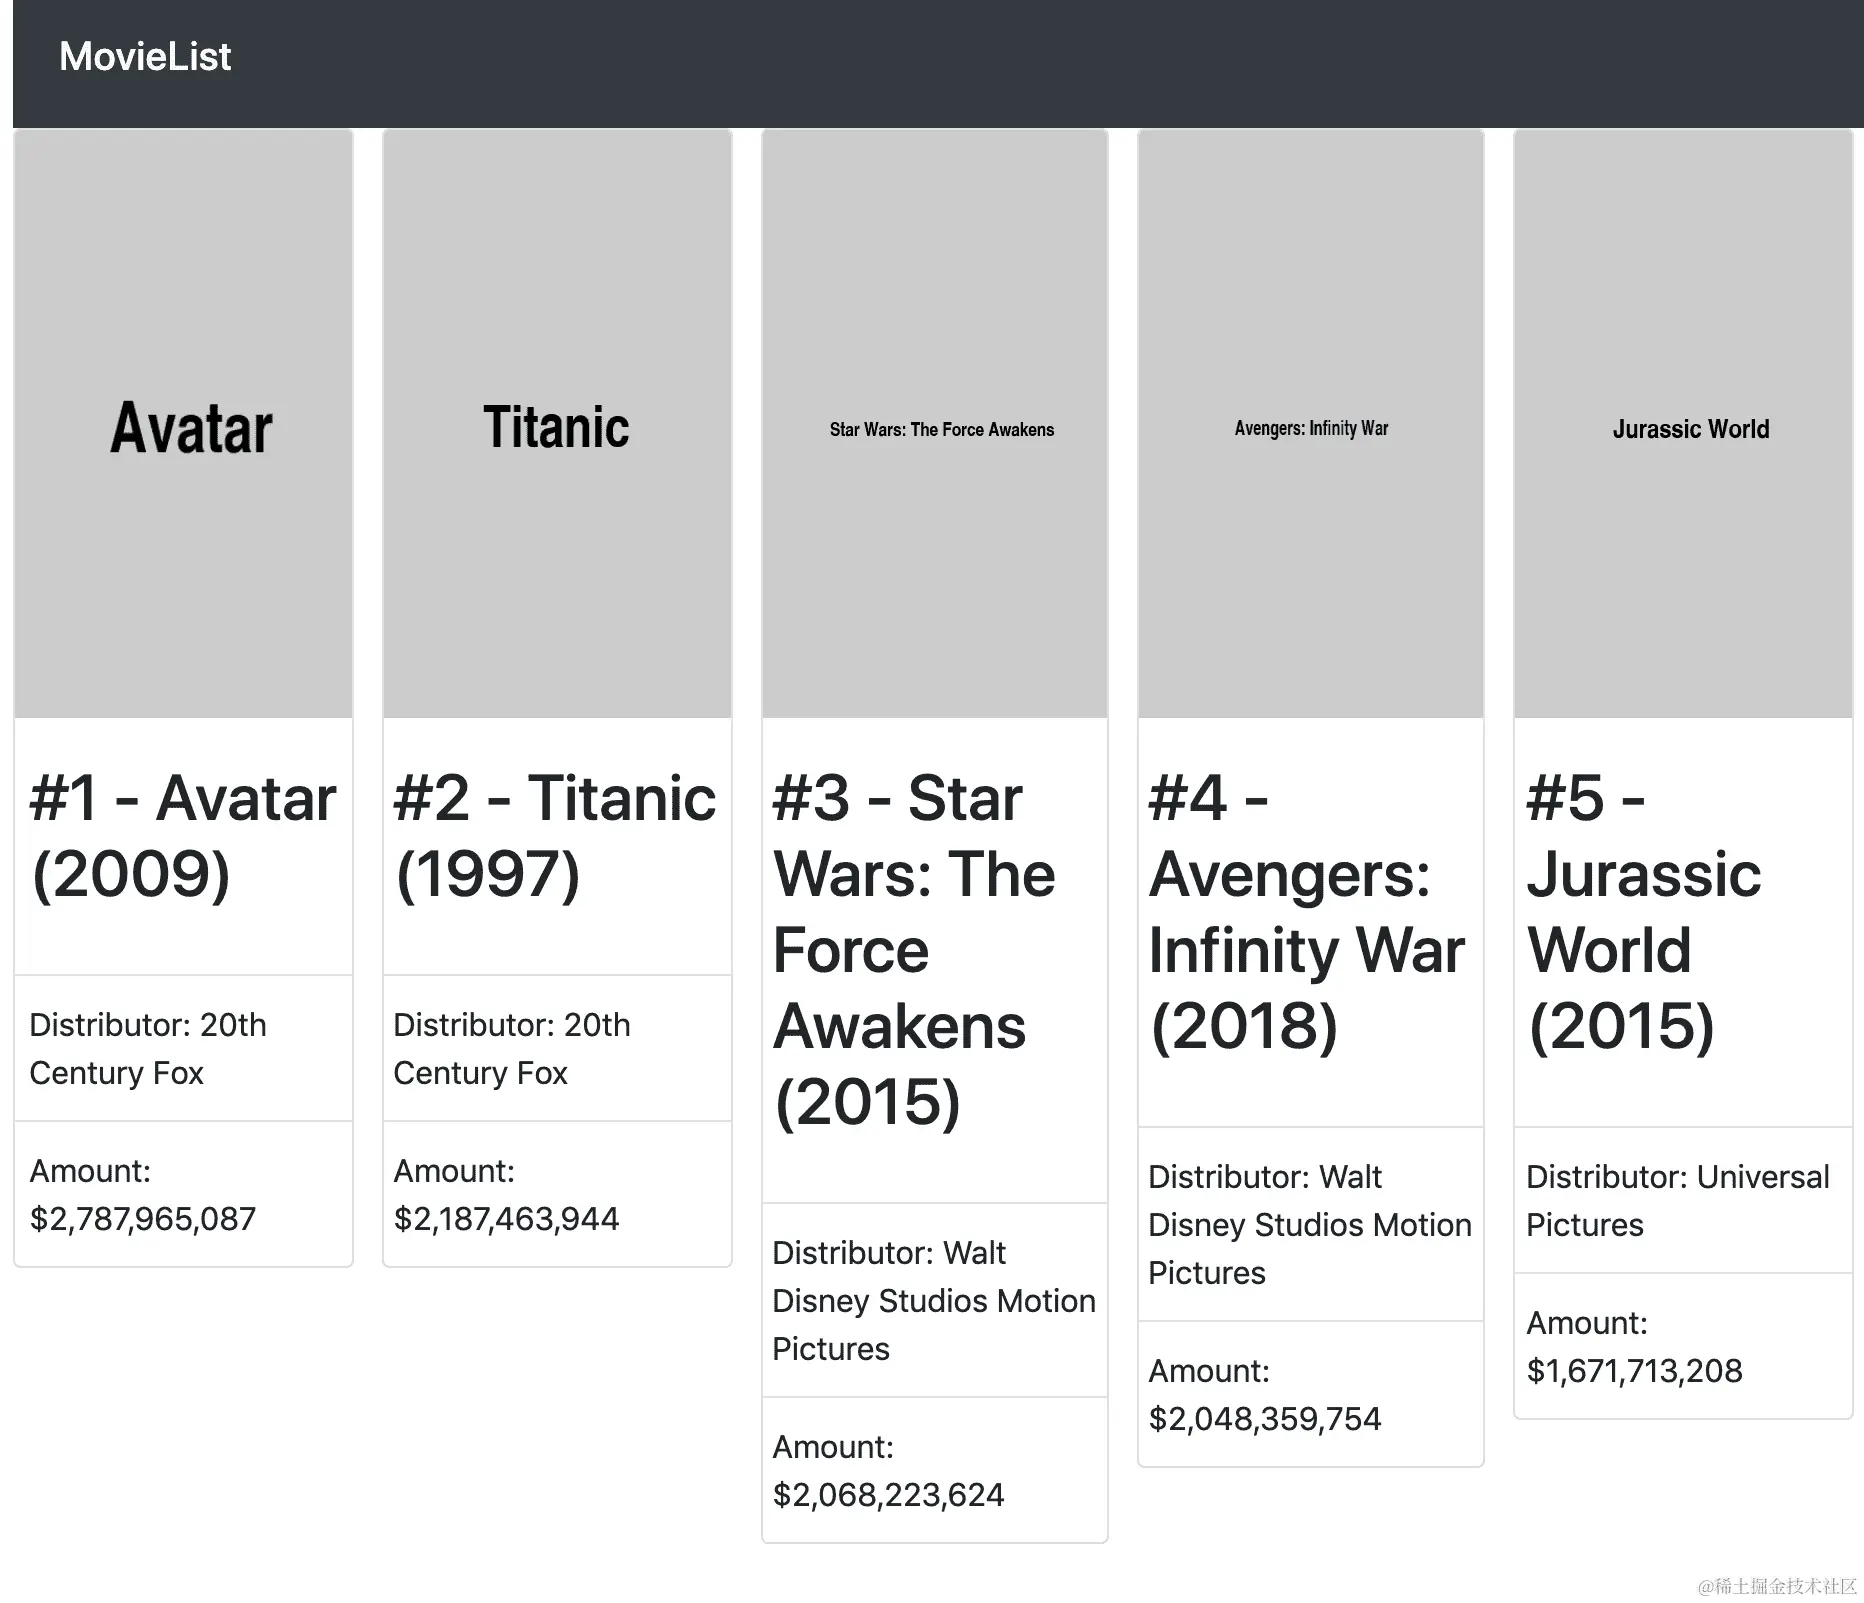The image size is (1864, 1603).
Task: Select Avengers: Infinity War poster image
Action: (x=1311, y=424)
